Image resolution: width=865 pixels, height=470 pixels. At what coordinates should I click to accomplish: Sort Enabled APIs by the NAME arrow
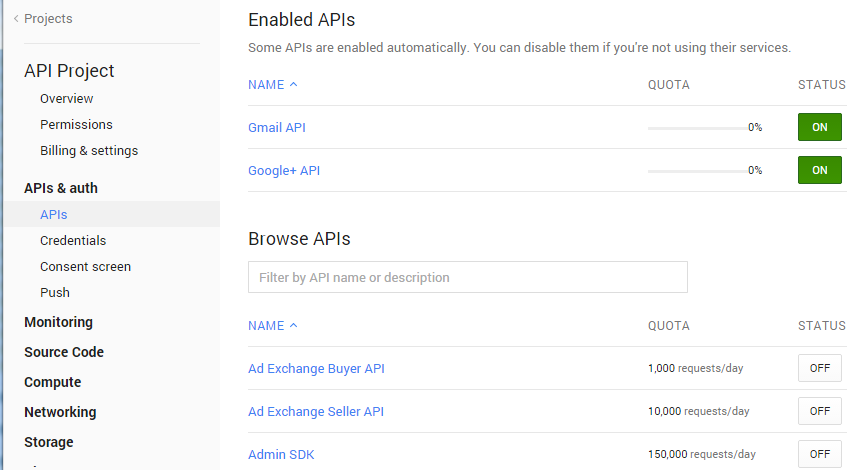click(x=293, y=84)
